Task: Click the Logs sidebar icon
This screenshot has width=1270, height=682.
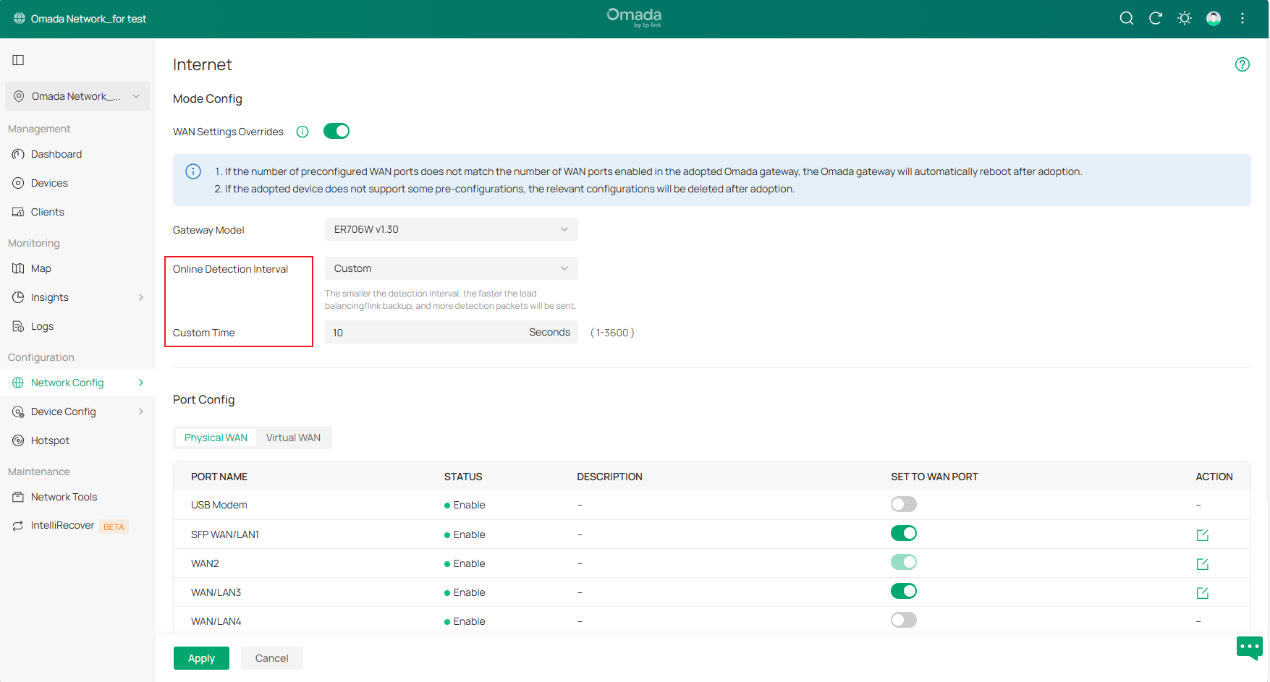Action: pyautogui.click(x=18, y=326)
